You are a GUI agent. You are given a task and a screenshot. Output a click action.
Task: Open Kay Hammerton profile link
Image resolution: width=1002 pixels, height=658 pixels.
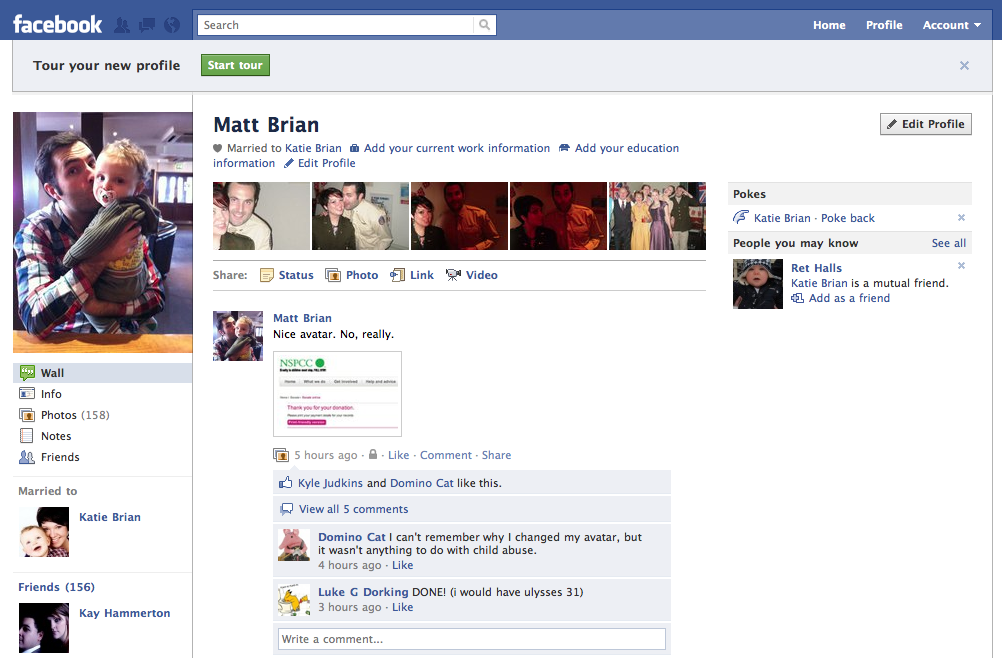point(125,613)
